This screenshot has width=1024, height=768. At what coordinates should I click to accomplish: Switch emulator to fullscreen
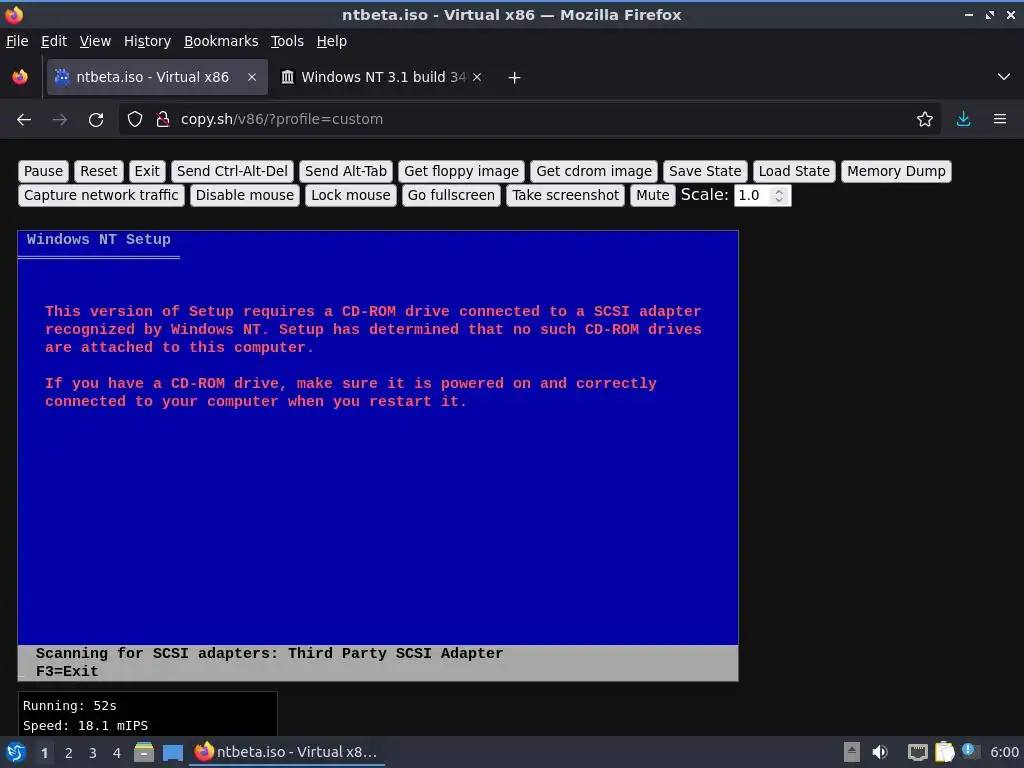(451, 195)
